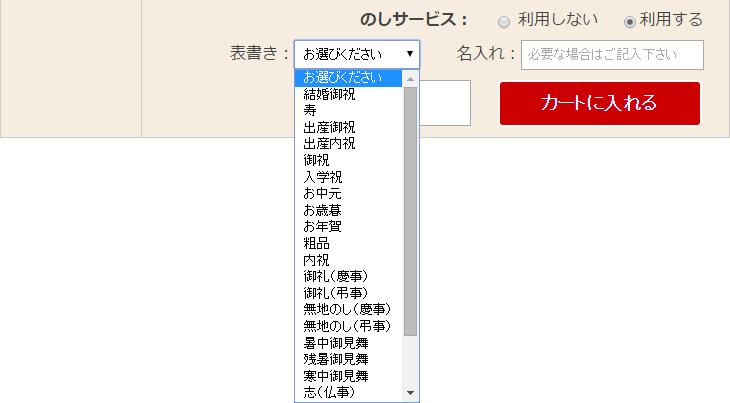Pick 入学祝 option in the list
The image size is (730, 403).
[x=348, y=177]
